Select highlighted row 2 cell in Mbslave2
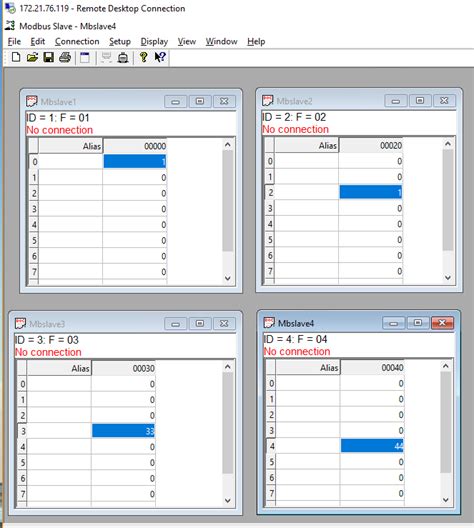Image resolution: width=474 pixels, height=528 pixels. click(x=371, y=192)
